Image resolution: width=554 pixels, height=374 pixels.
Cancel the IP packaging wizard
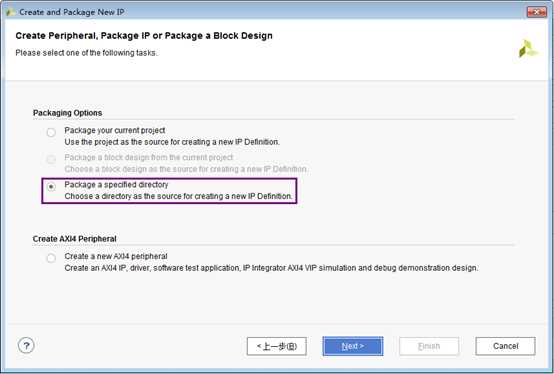tap(505, 346)
